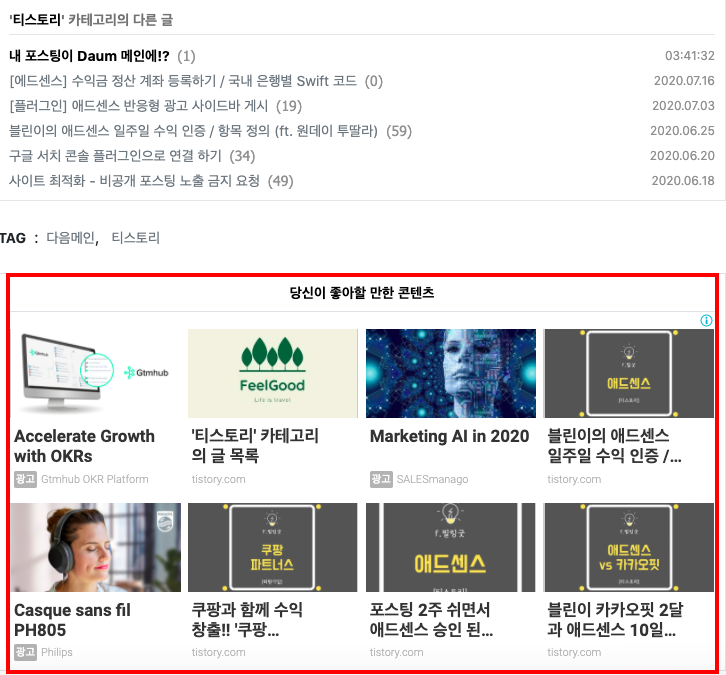Screen dimensions: 726x675
Task: Click 'Philips' advertiser text
Action: 57,652
